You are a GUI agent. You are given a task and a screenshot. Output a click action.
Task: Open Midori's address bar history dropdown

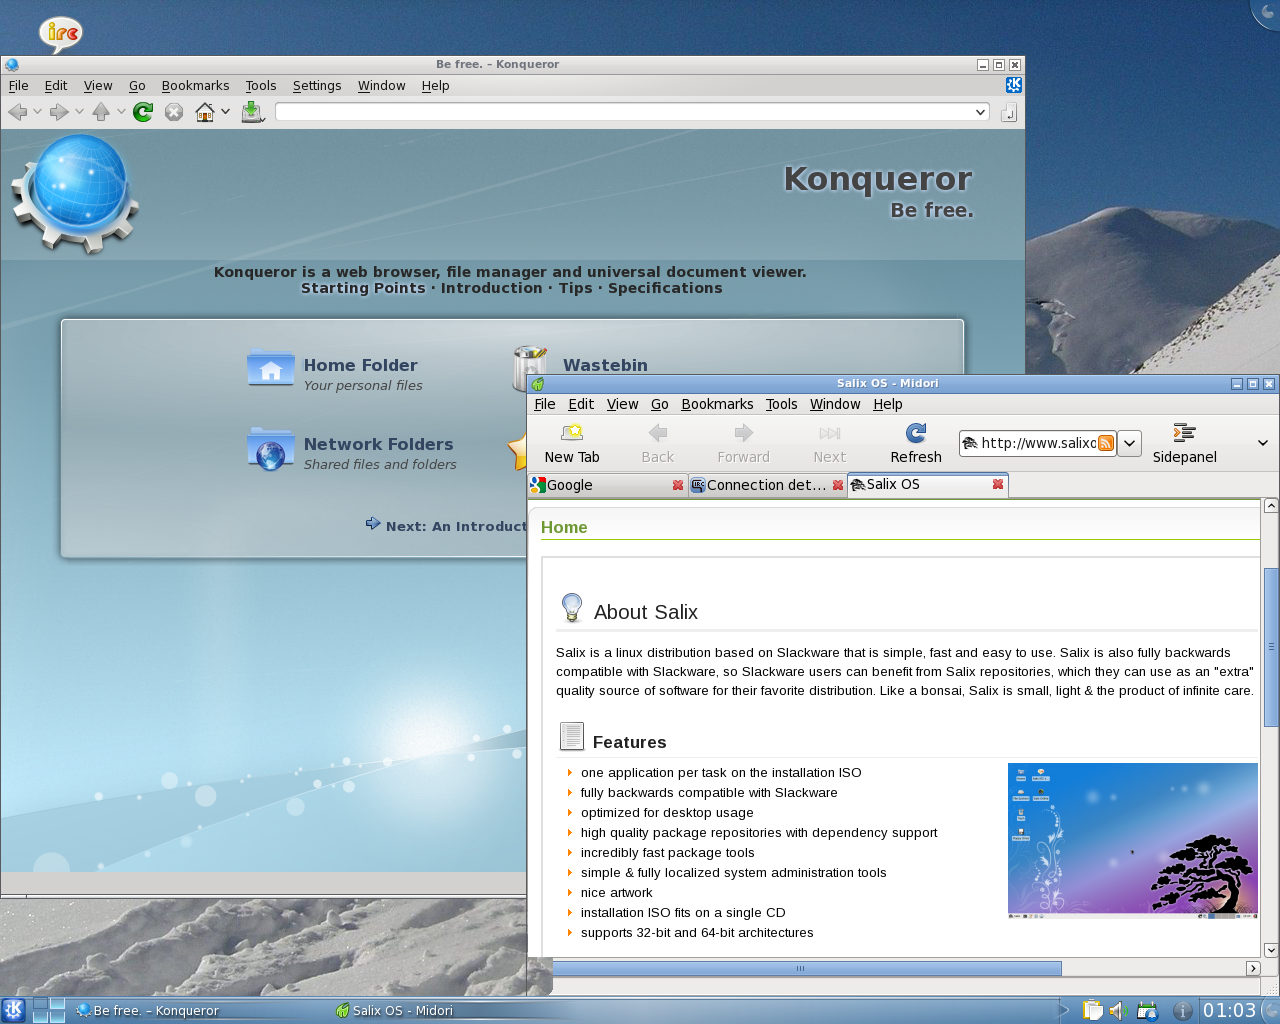pos(1129,443)
